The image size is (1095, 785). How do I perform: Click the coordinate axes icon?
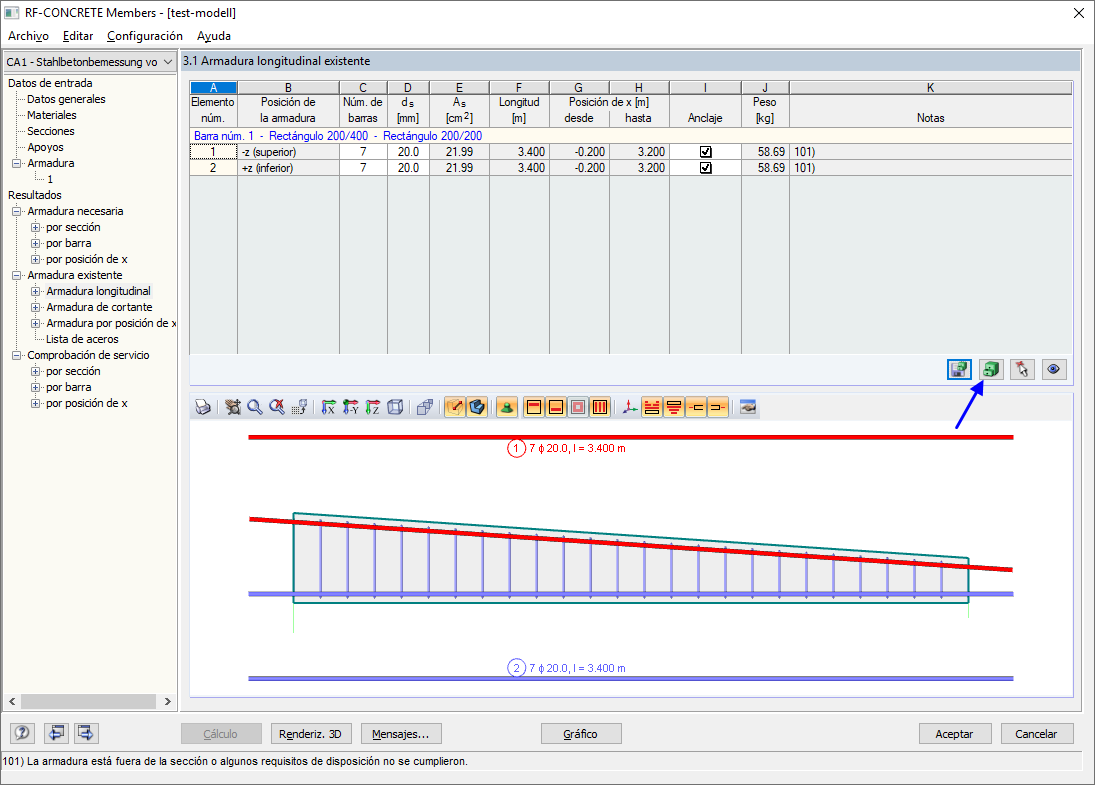[x=630, y=407]
